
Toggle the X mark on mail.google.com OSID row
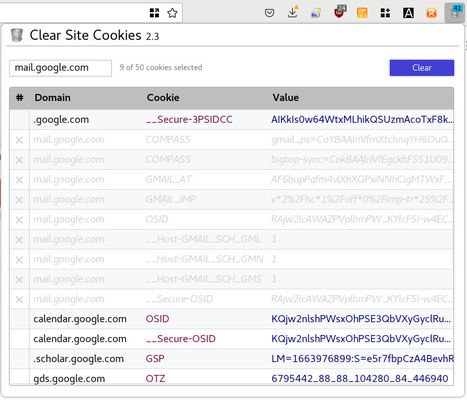pyautogui.click(x=19, y=220)
